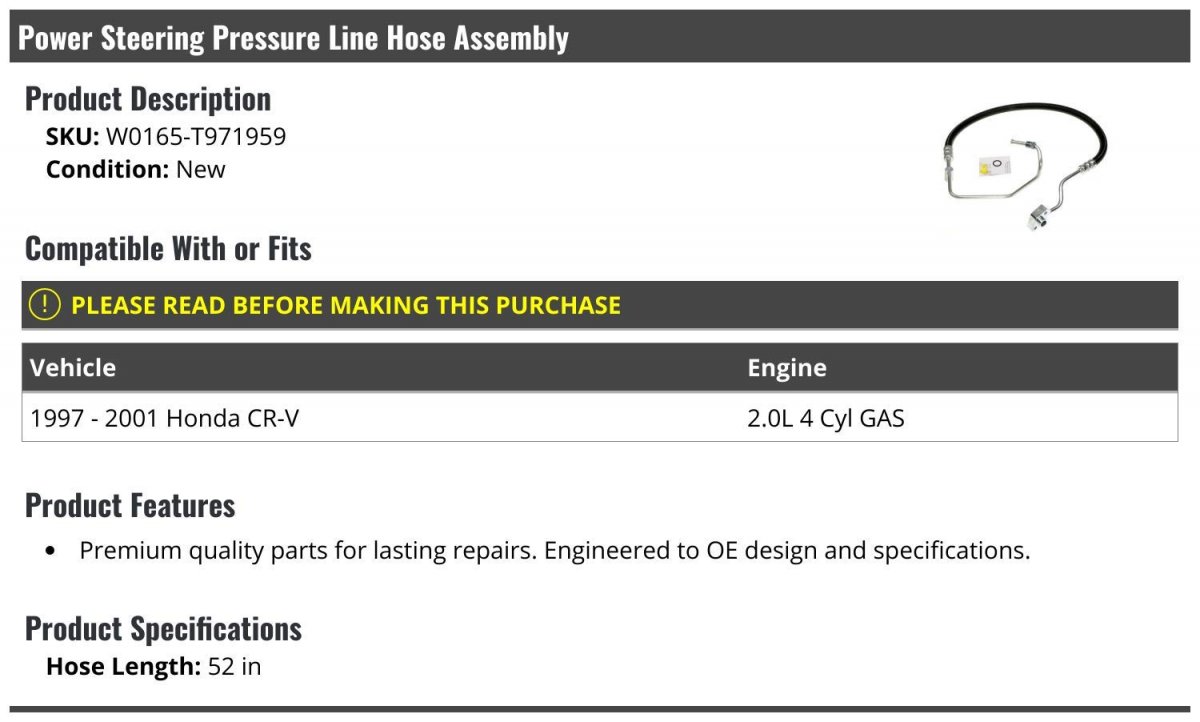
Task: Click the SKU number W0165-T971959
Action: tap(196, 137)
